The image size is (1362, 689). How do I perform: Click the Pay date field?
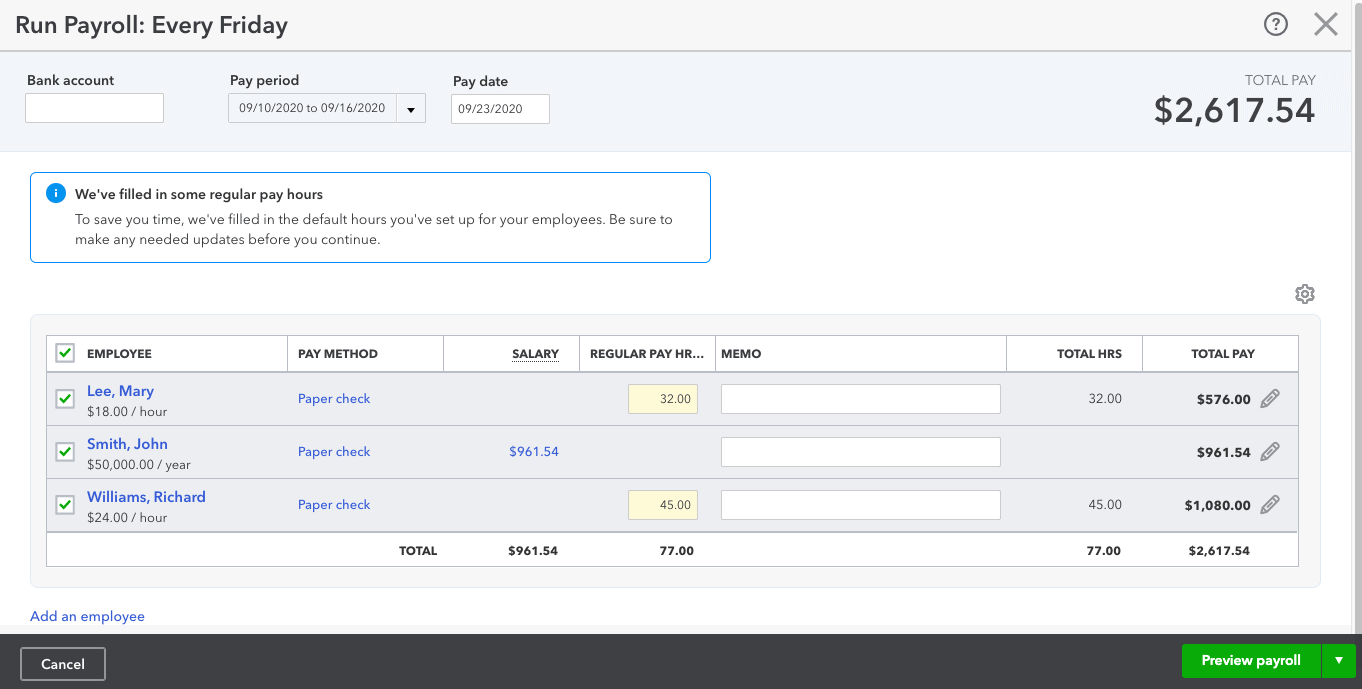click(x=500, y=109)
